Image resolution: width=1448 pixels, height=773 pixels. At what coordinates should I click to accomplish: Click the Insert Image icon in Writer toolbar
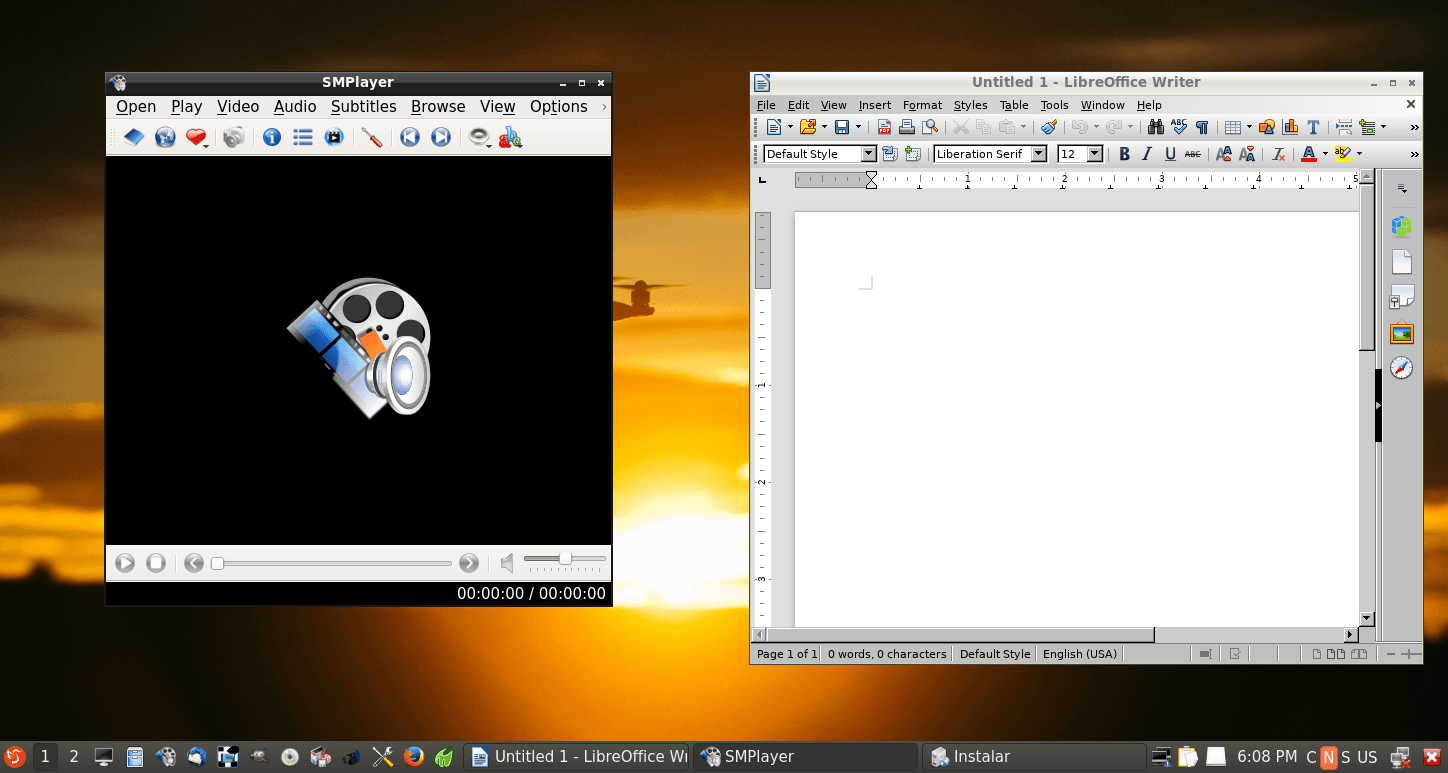point(1267,127)
